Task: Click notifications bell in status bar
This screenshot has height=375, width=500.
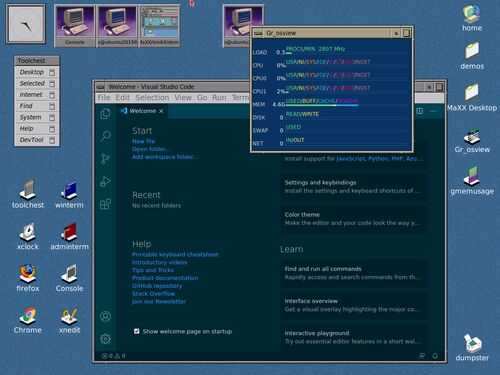Action: pyautogui.click(x=435, y=356)
